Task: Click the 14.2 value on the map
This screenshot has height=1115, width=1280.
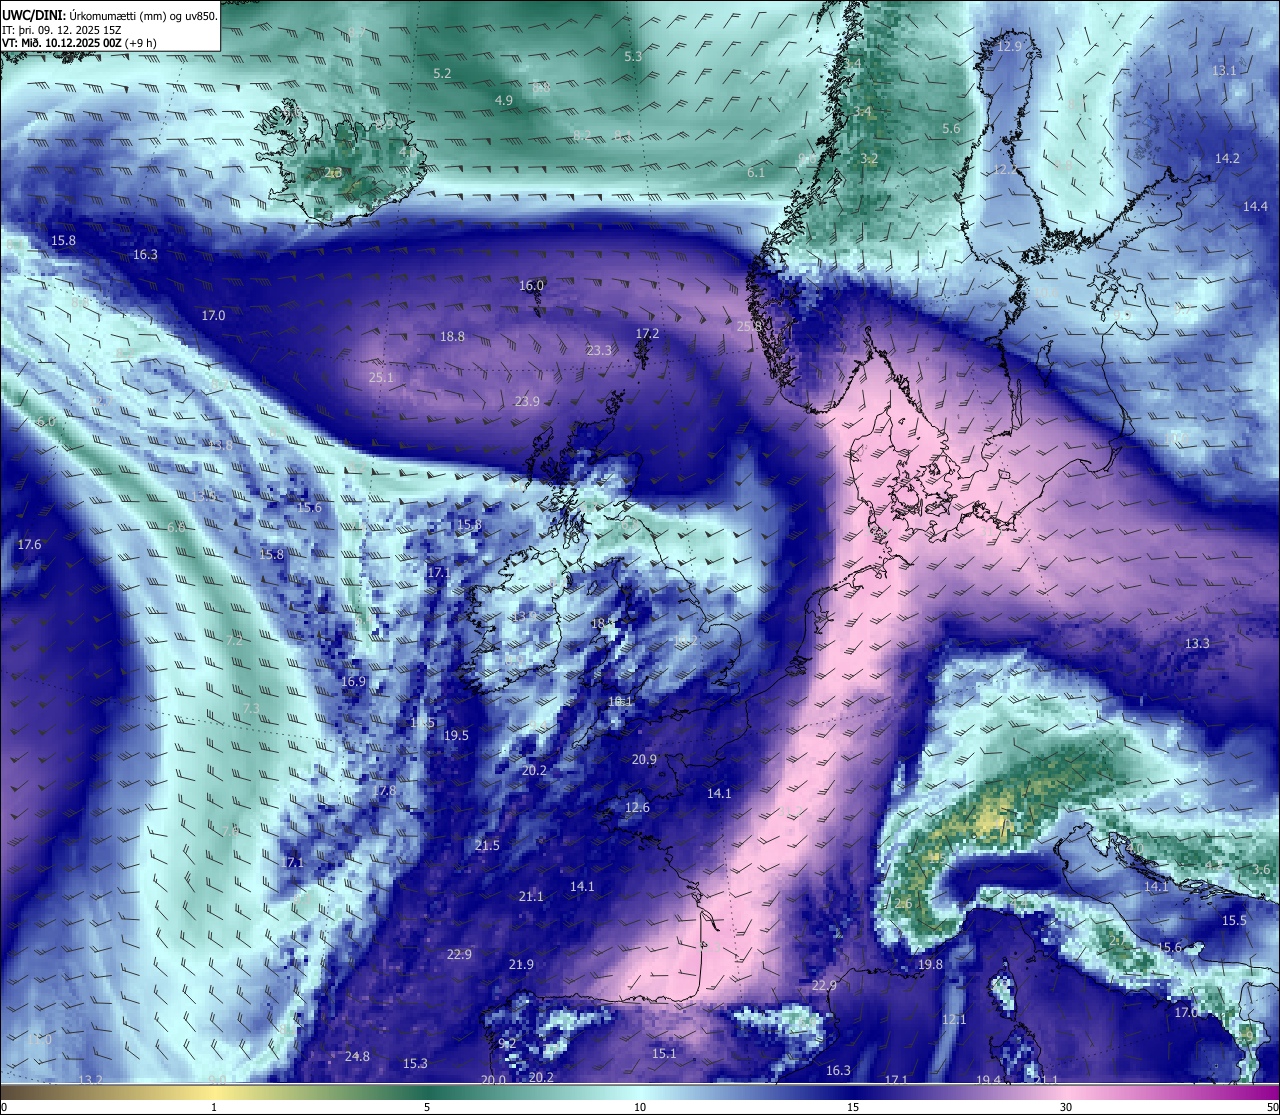Action: click(1227, 159)
